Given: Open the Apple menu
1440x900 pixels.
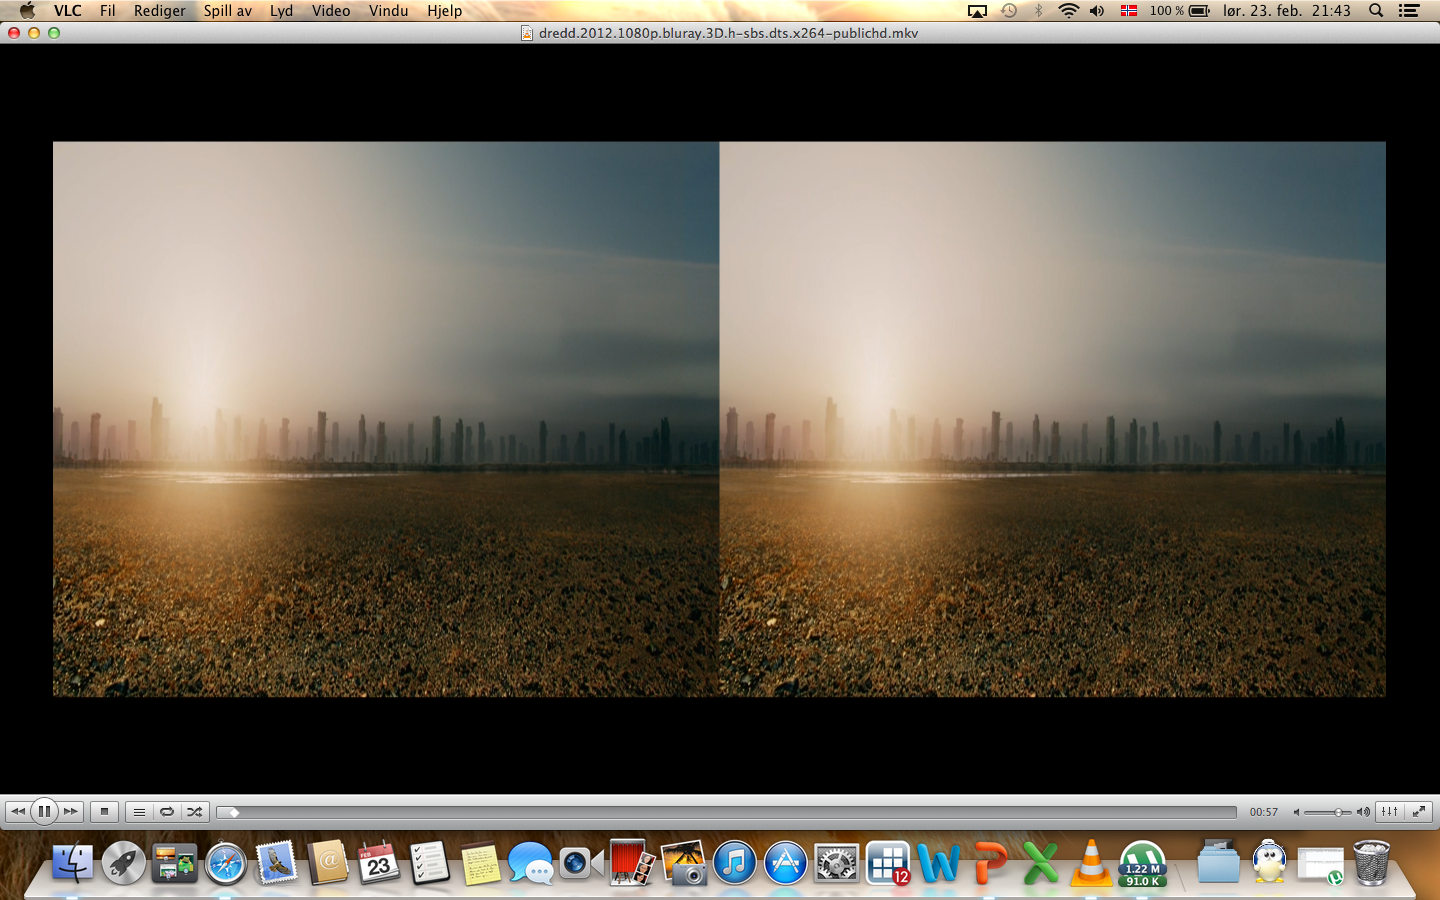Looking at the screenshot, I should pos(27,11).
